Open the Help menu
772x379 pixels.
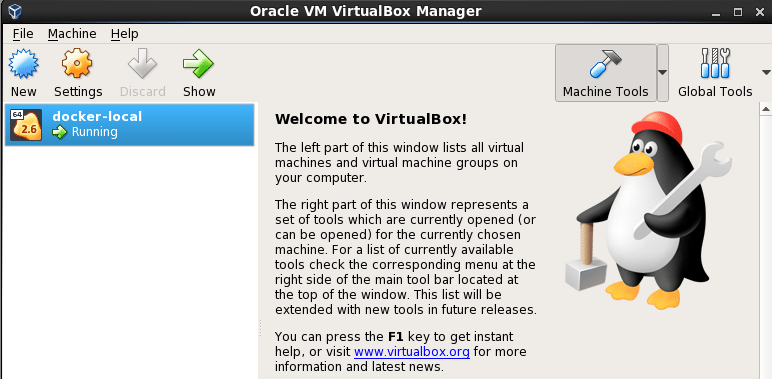(x=124, y=33)
